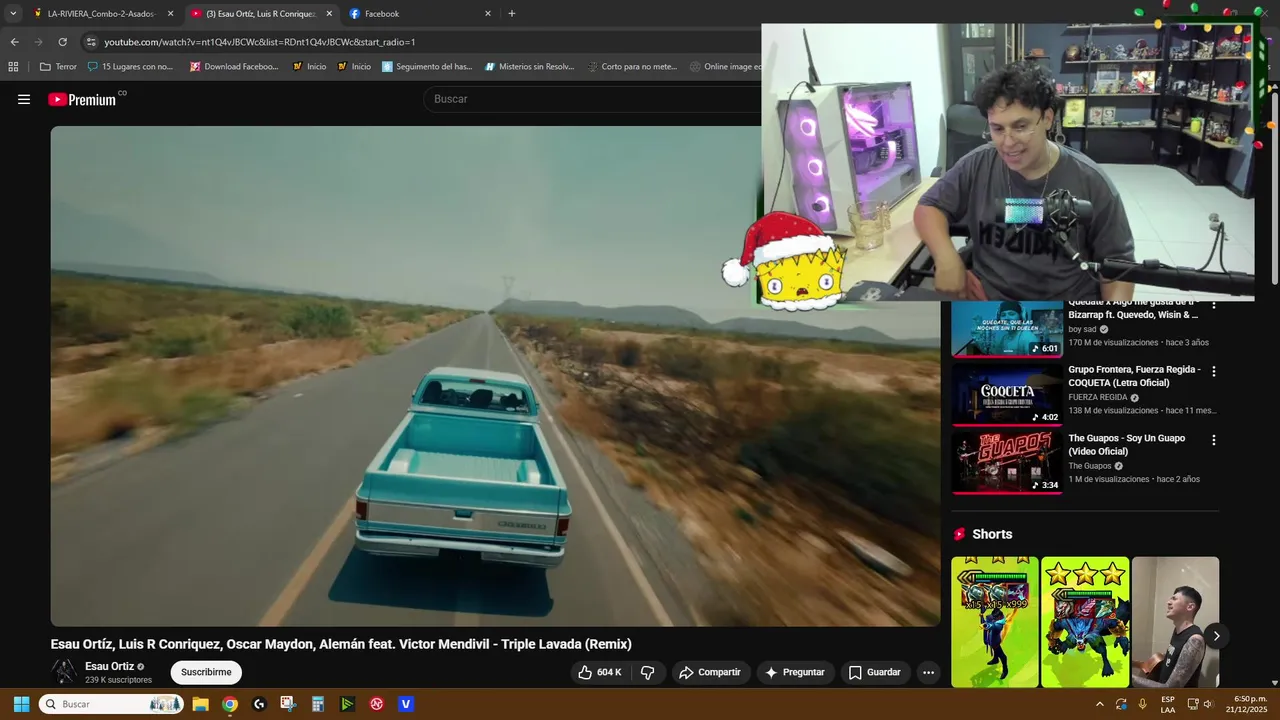
Task: Open options for Grupo Frontera COQUETA video
Action: coord(1214,371)
